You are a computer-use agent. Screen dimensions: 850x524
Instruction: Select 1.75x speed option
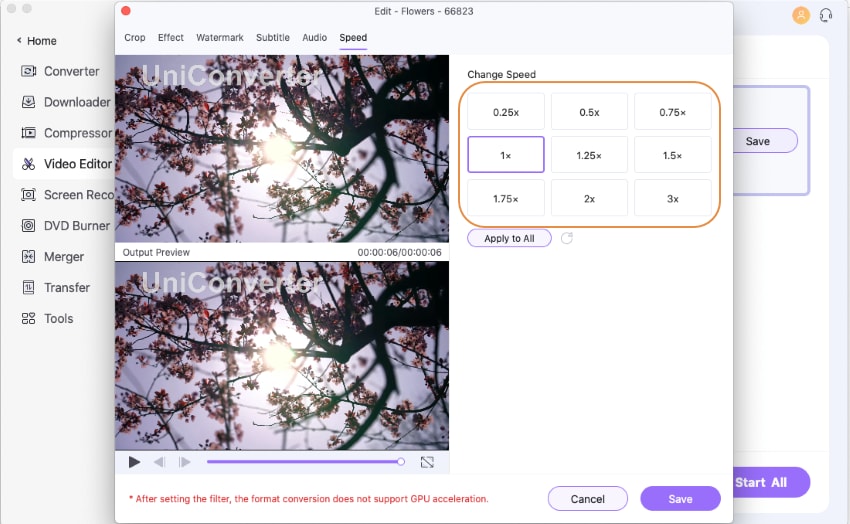506,198
